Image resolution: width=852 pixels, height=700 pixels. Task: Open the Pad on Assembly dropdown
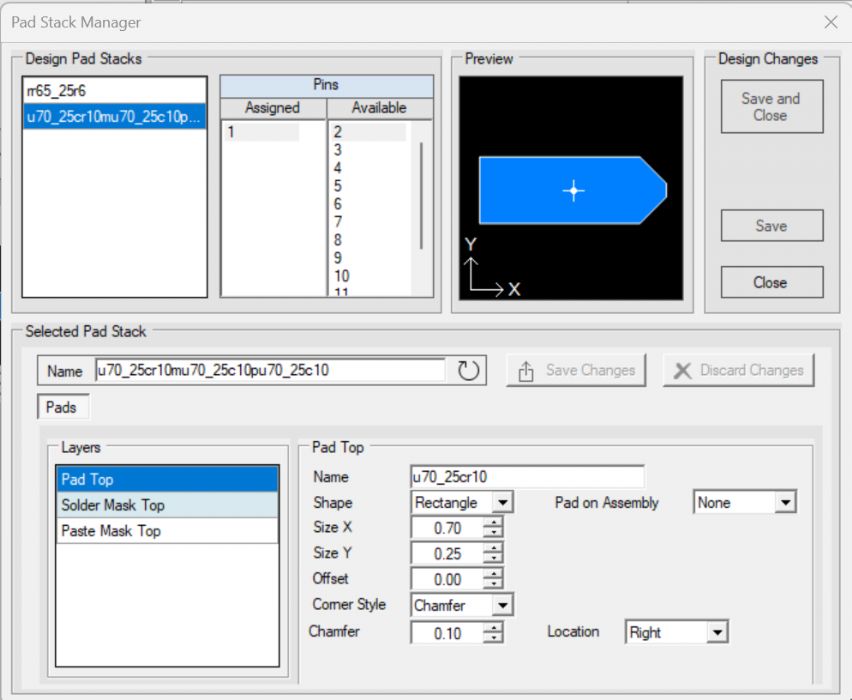785,503
